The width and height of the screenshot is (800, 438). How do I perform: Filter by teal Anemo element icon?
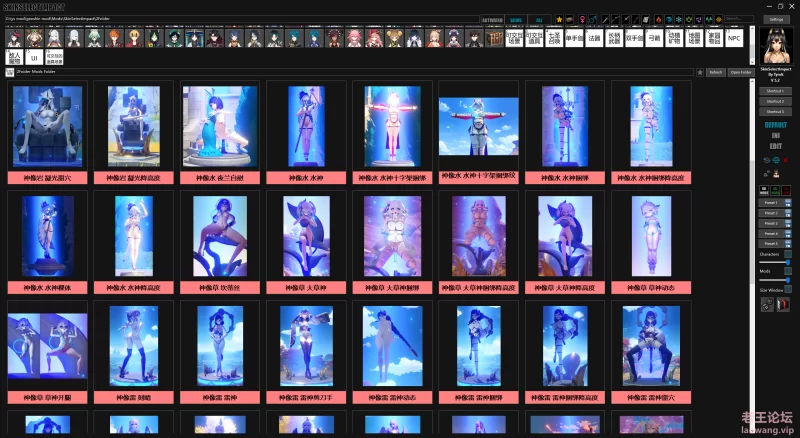(x=709, y=19)
